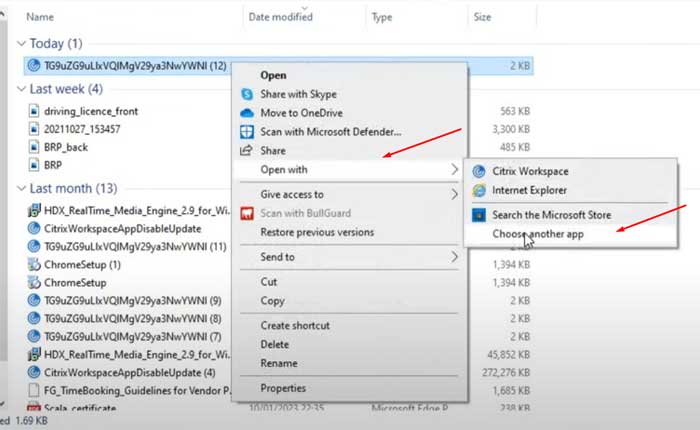Click the Microsoft Defender shield icon
The image size is (700, 430).
click(x=247, y=131)
